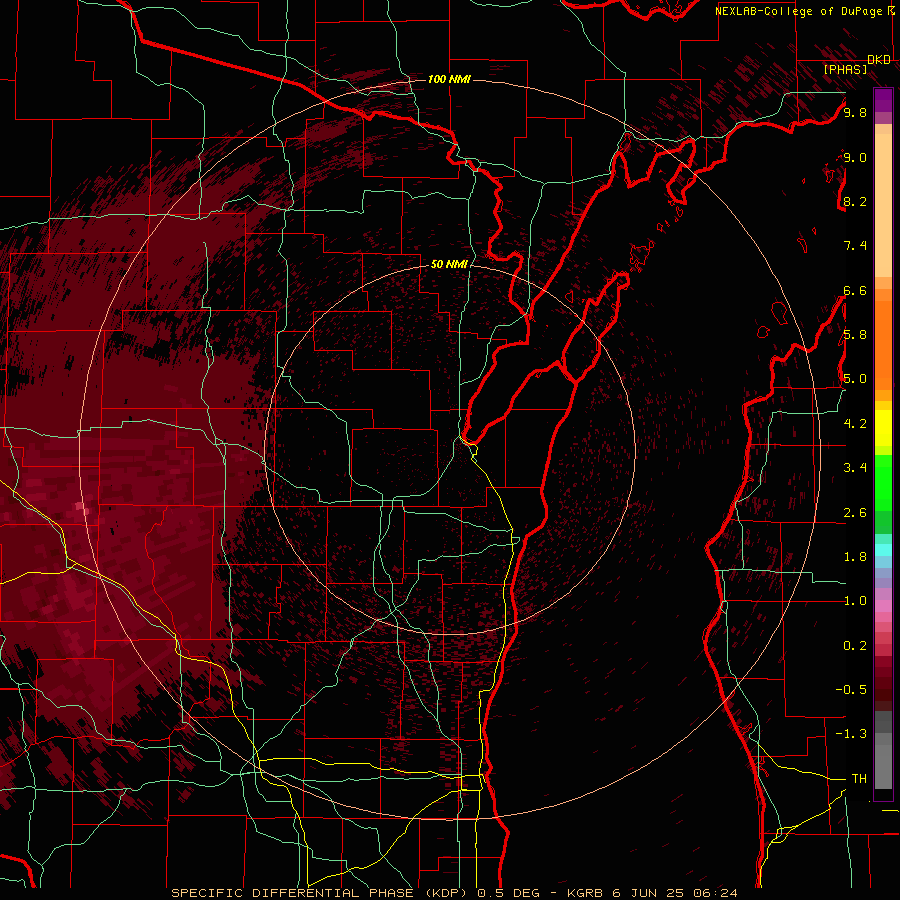Select the 9.0 scale value
Screen dimensions: 900x900
click(855, 157)
